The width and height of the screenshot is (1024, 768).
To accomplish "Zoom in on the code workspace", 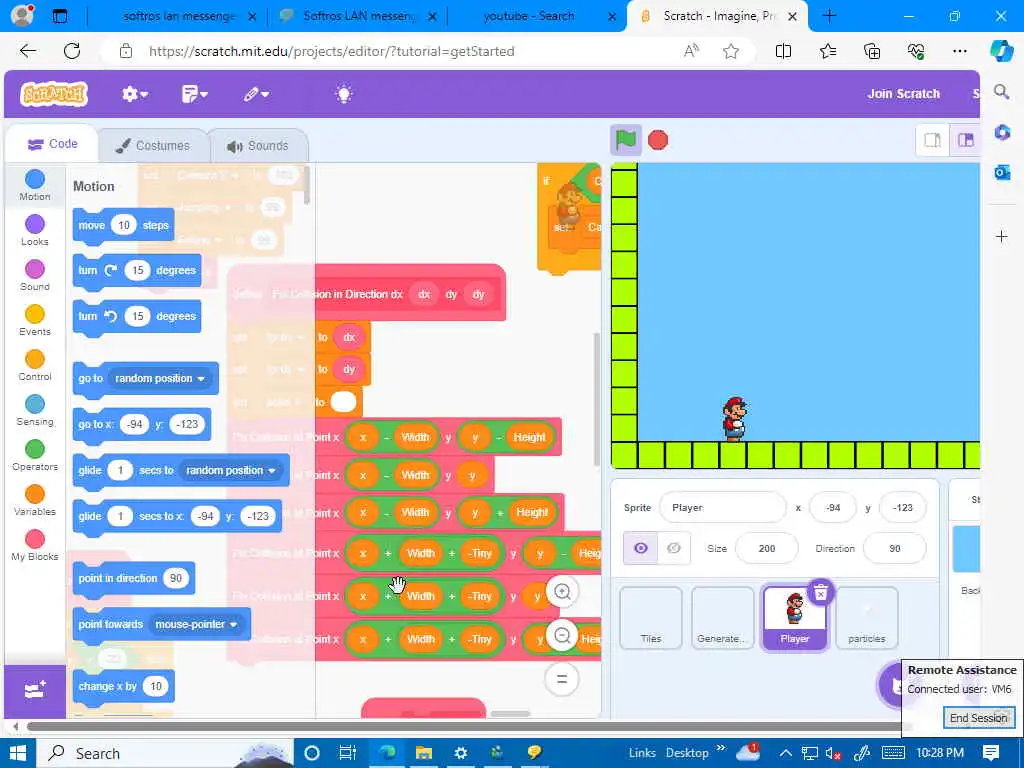I will (562, 592).
